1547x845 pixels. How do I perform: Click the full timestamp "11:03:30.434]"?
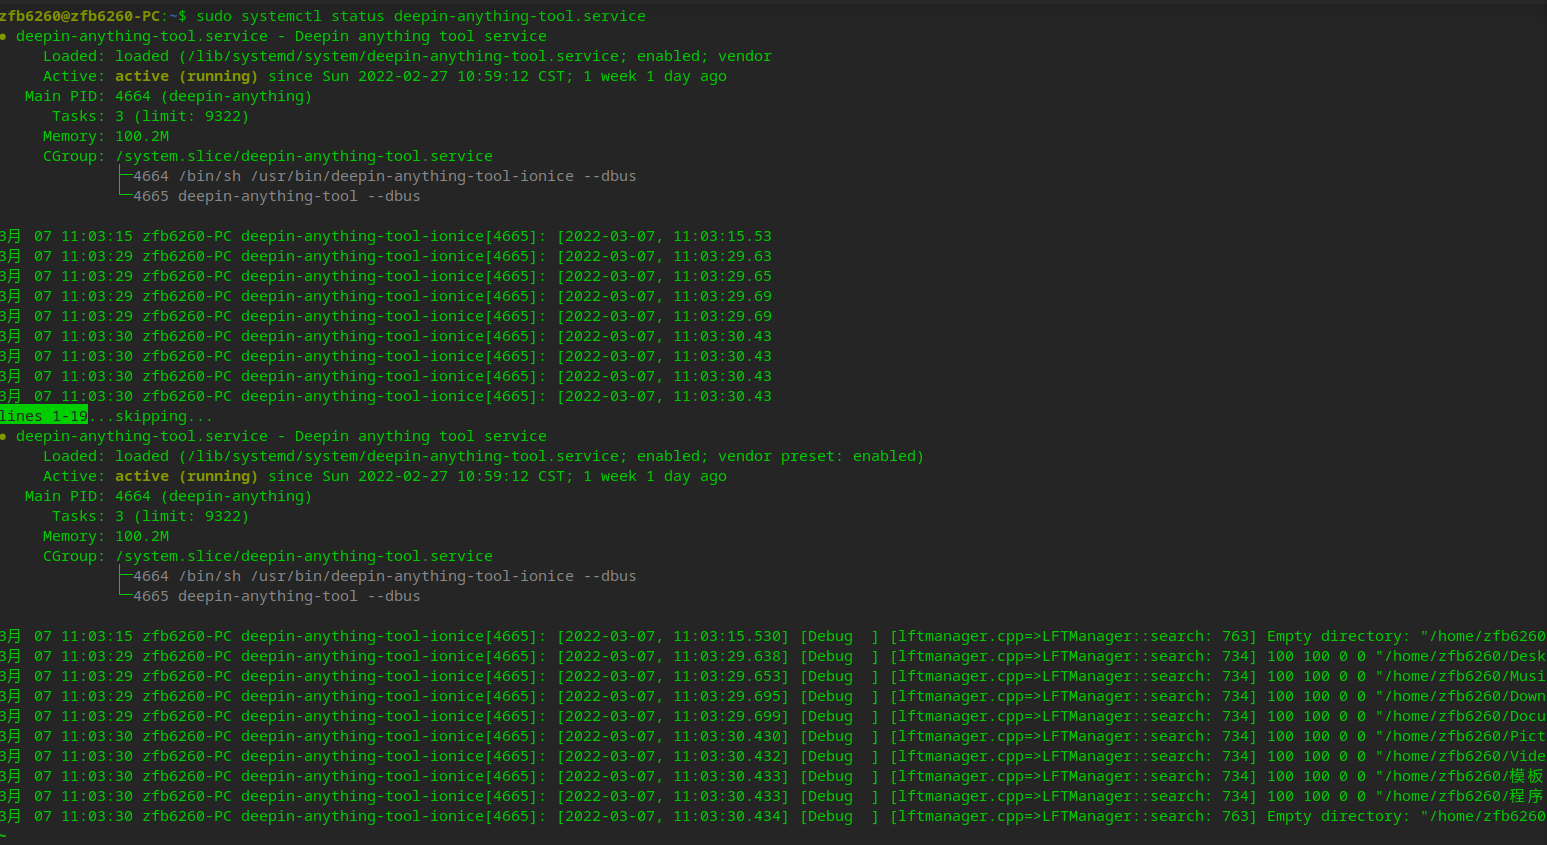pyautogui.click(x=731, y=816)
